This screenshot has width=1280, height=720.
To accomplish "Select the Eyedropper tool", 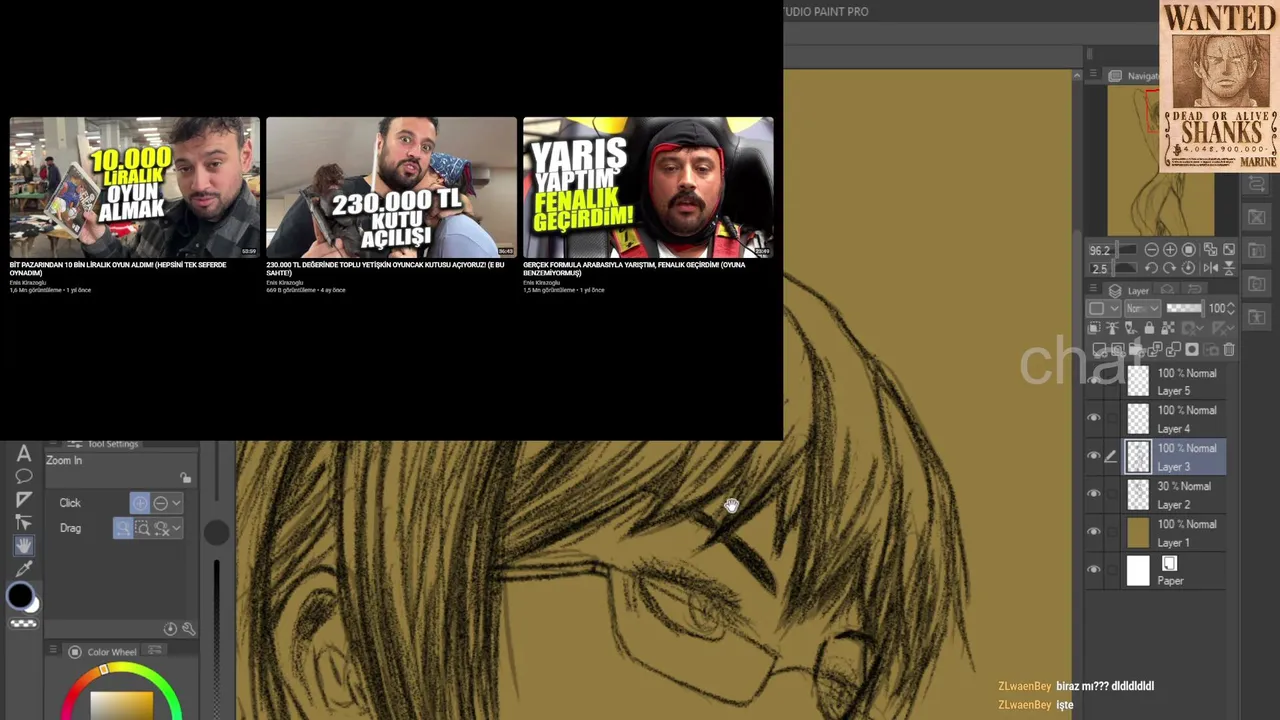I will click(24, 569).
